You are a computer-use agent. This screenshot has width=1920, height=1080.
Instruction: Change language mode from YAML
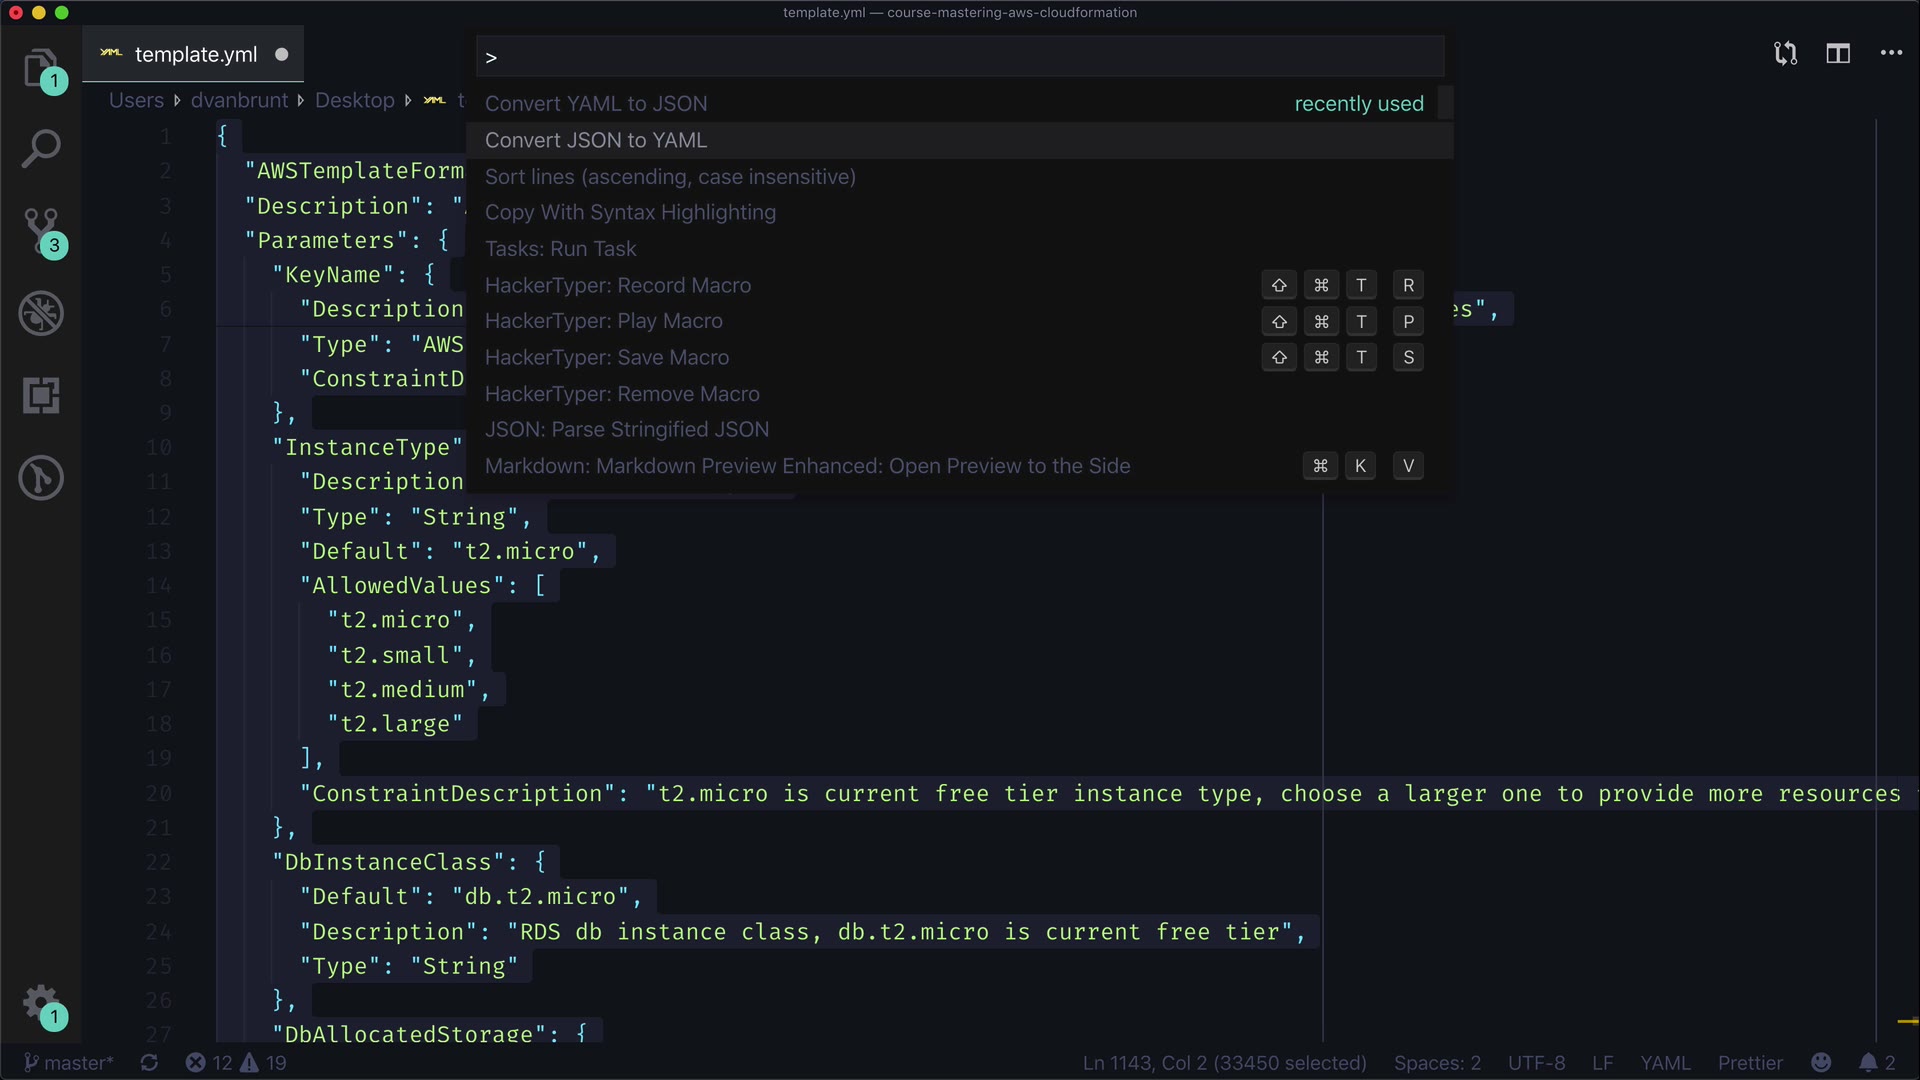click(x=1665, y=1063)
